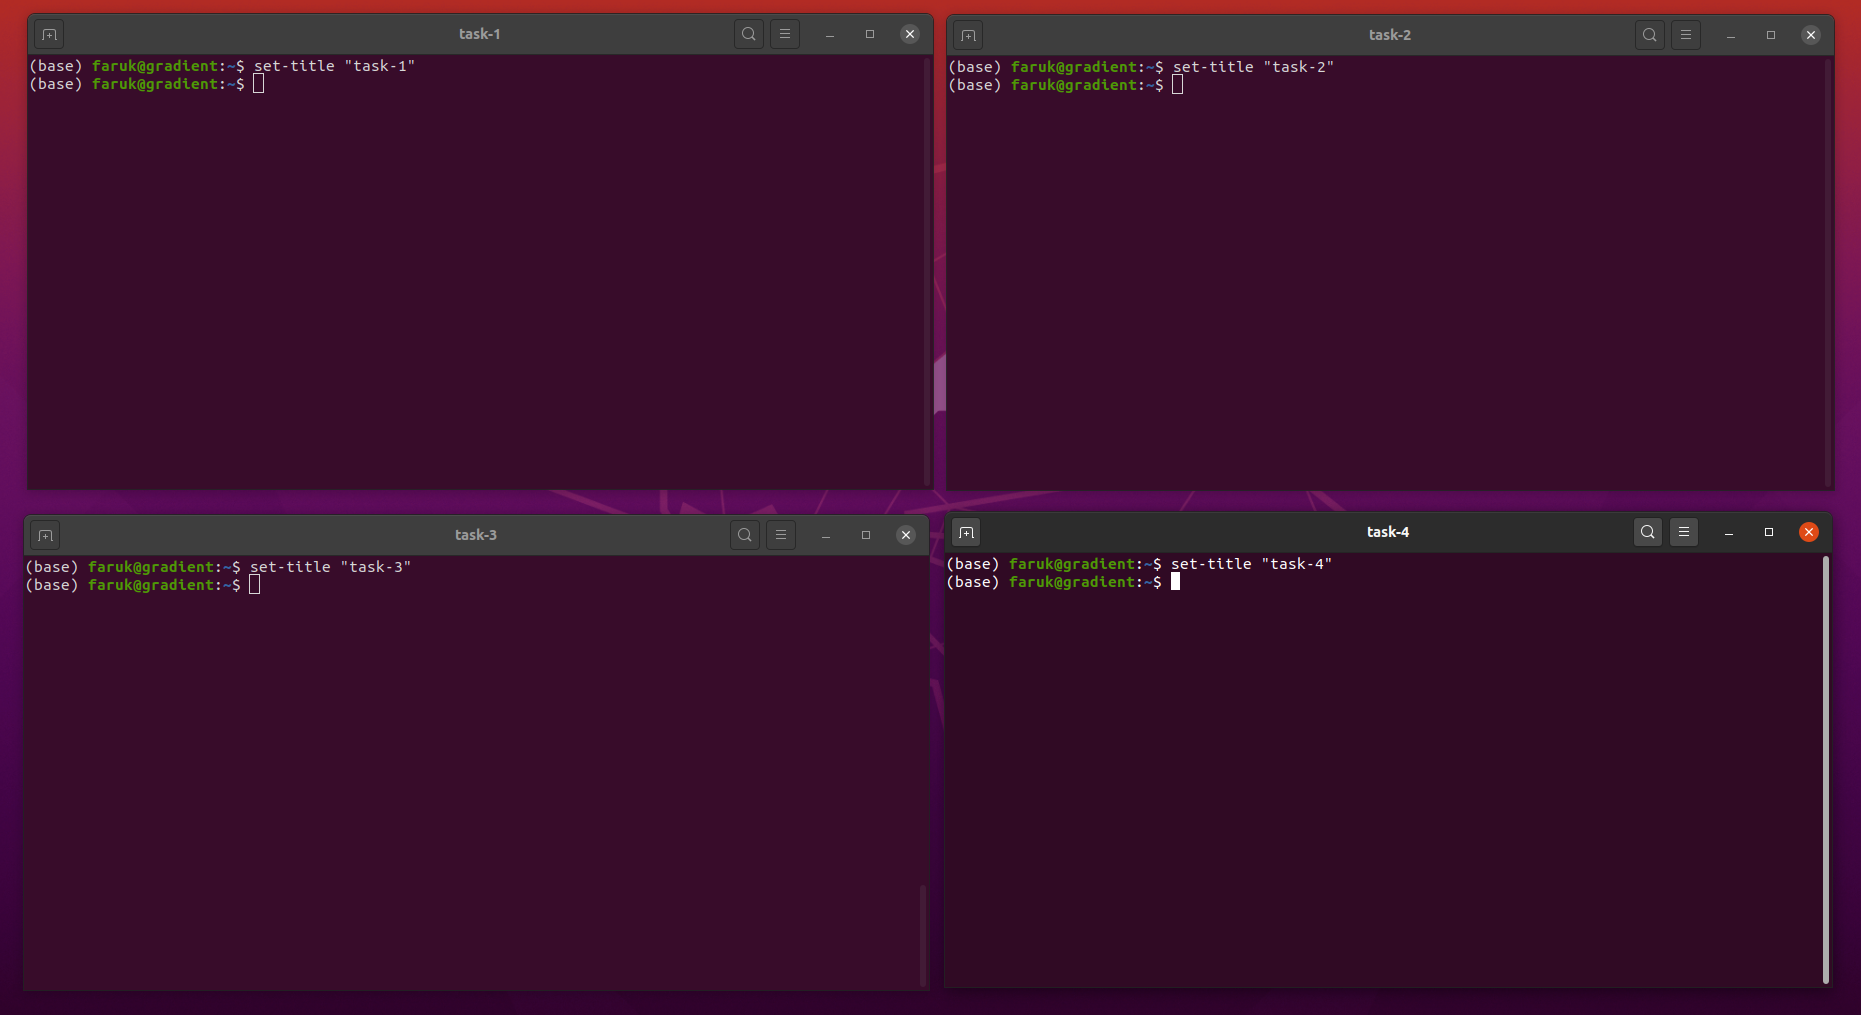Click the task-2 window title bar label
The image size is (1861, 1015).
click(x=1390, y=35)
